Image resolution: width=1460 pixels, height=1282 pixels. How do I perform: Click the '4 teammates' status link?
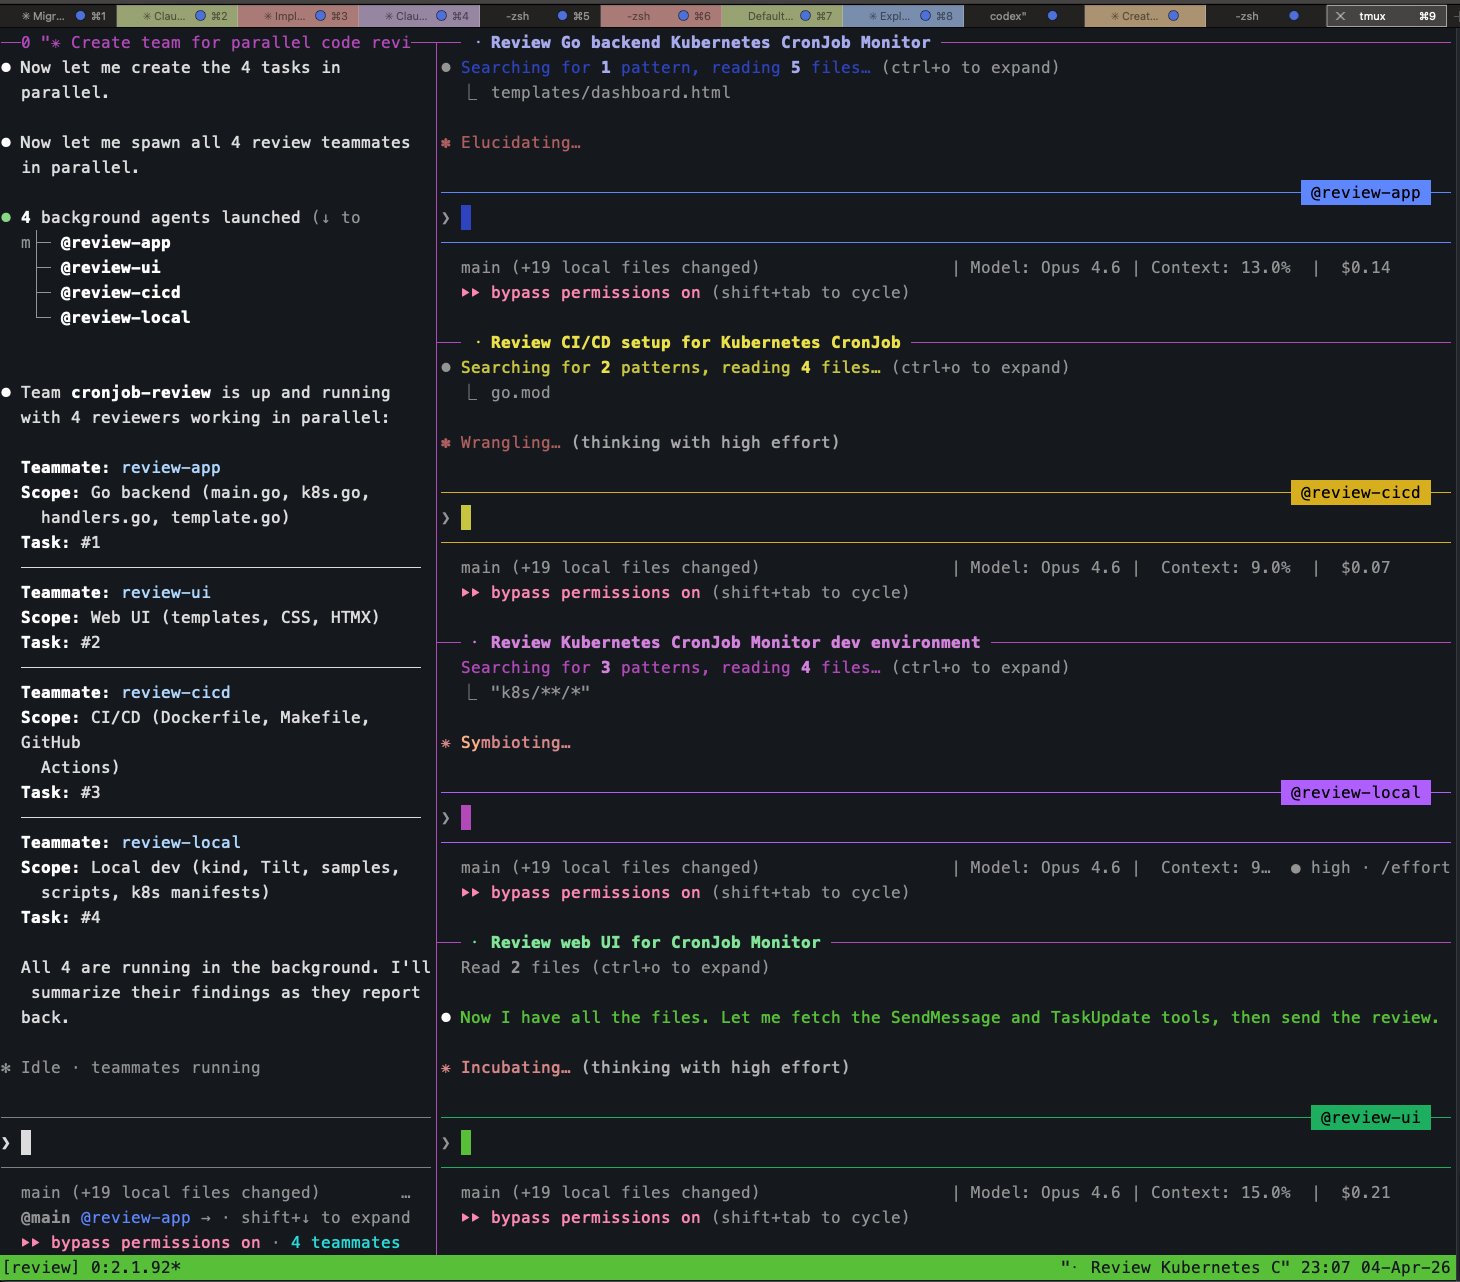tap(345, 1243)
